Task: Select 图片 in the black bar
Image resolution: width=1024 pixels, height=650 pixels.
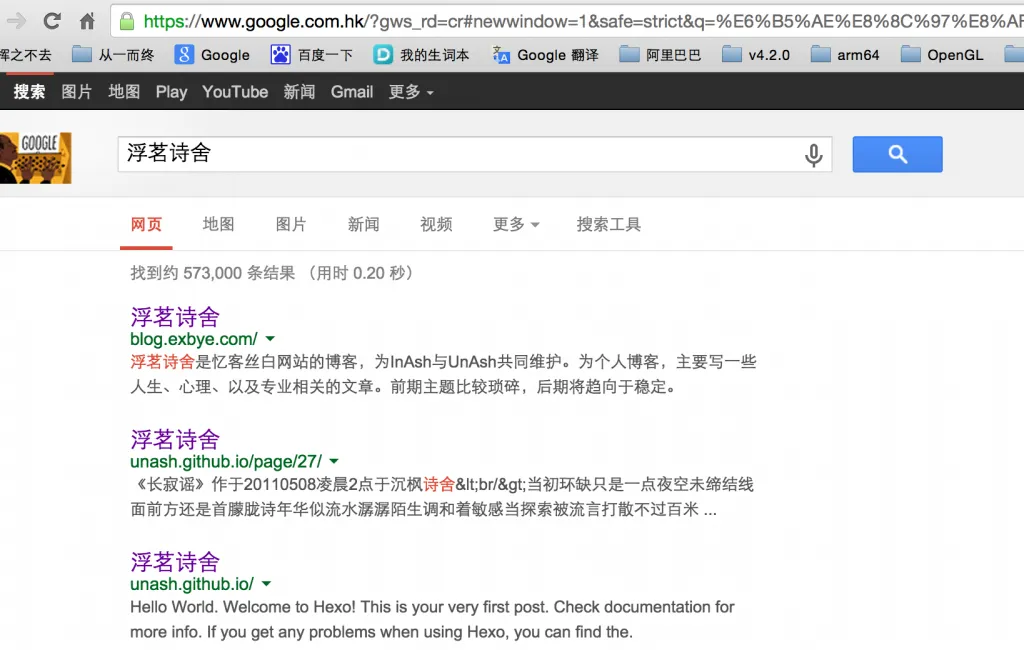Action: (76, 91)
